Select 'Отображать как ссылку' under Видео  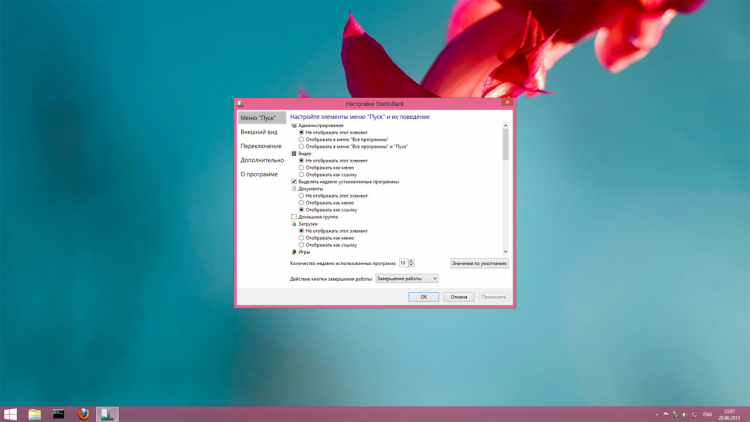tap(301, 175)
